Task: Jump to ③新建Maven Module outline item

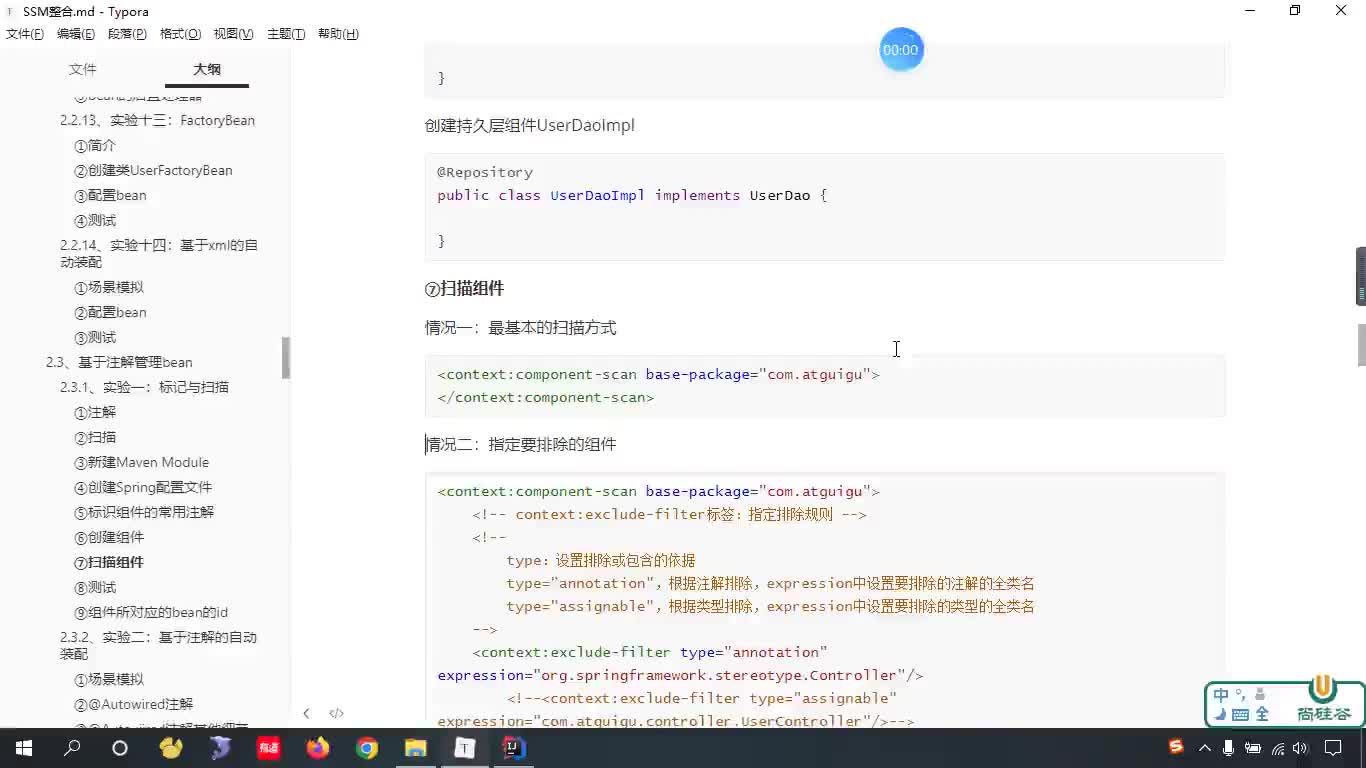Action: (141, 462)
